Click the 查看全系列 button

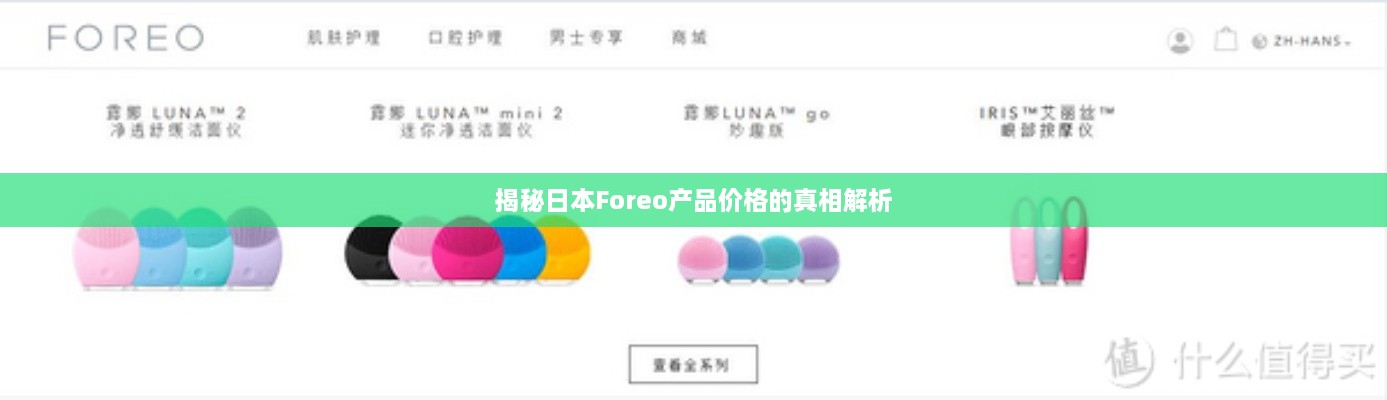(x=693, y=365)
